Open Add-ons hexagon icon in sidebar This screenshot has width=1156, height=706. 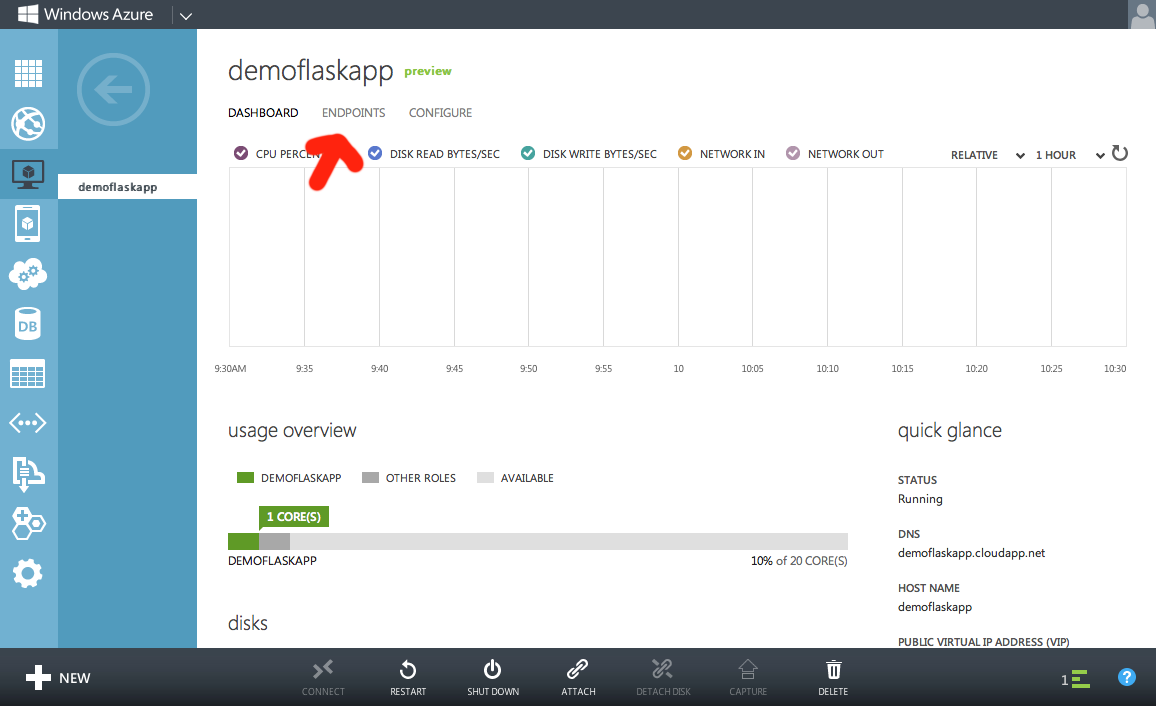pyautogui.click(x=28, y=524)
